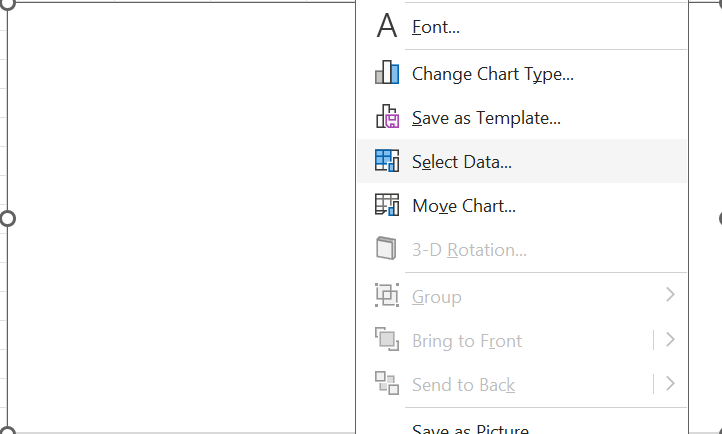This screenshot has height=434, width=722.
Task: Choose Change Chart Type... from menu
Action: click(x=492, y=73)
